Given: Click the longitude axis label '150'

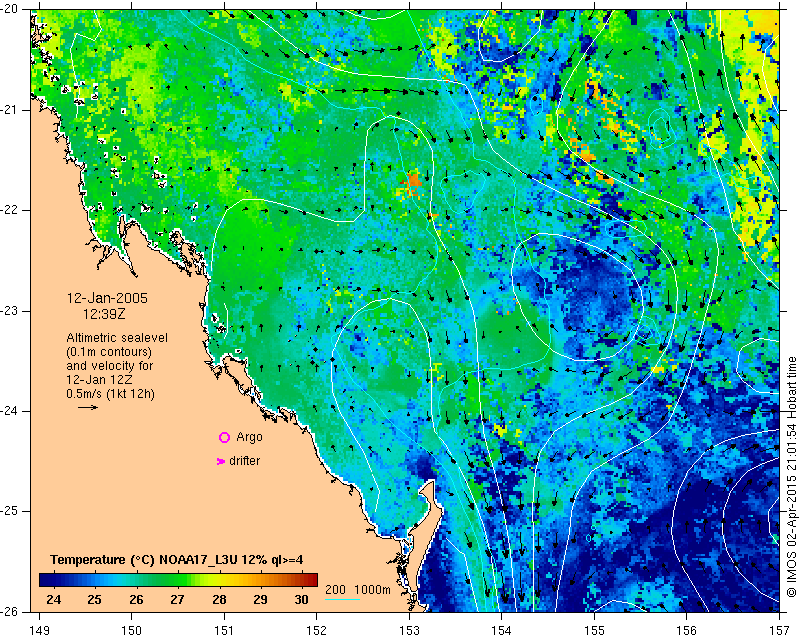Looking at the screenshot, I should 132,631.
